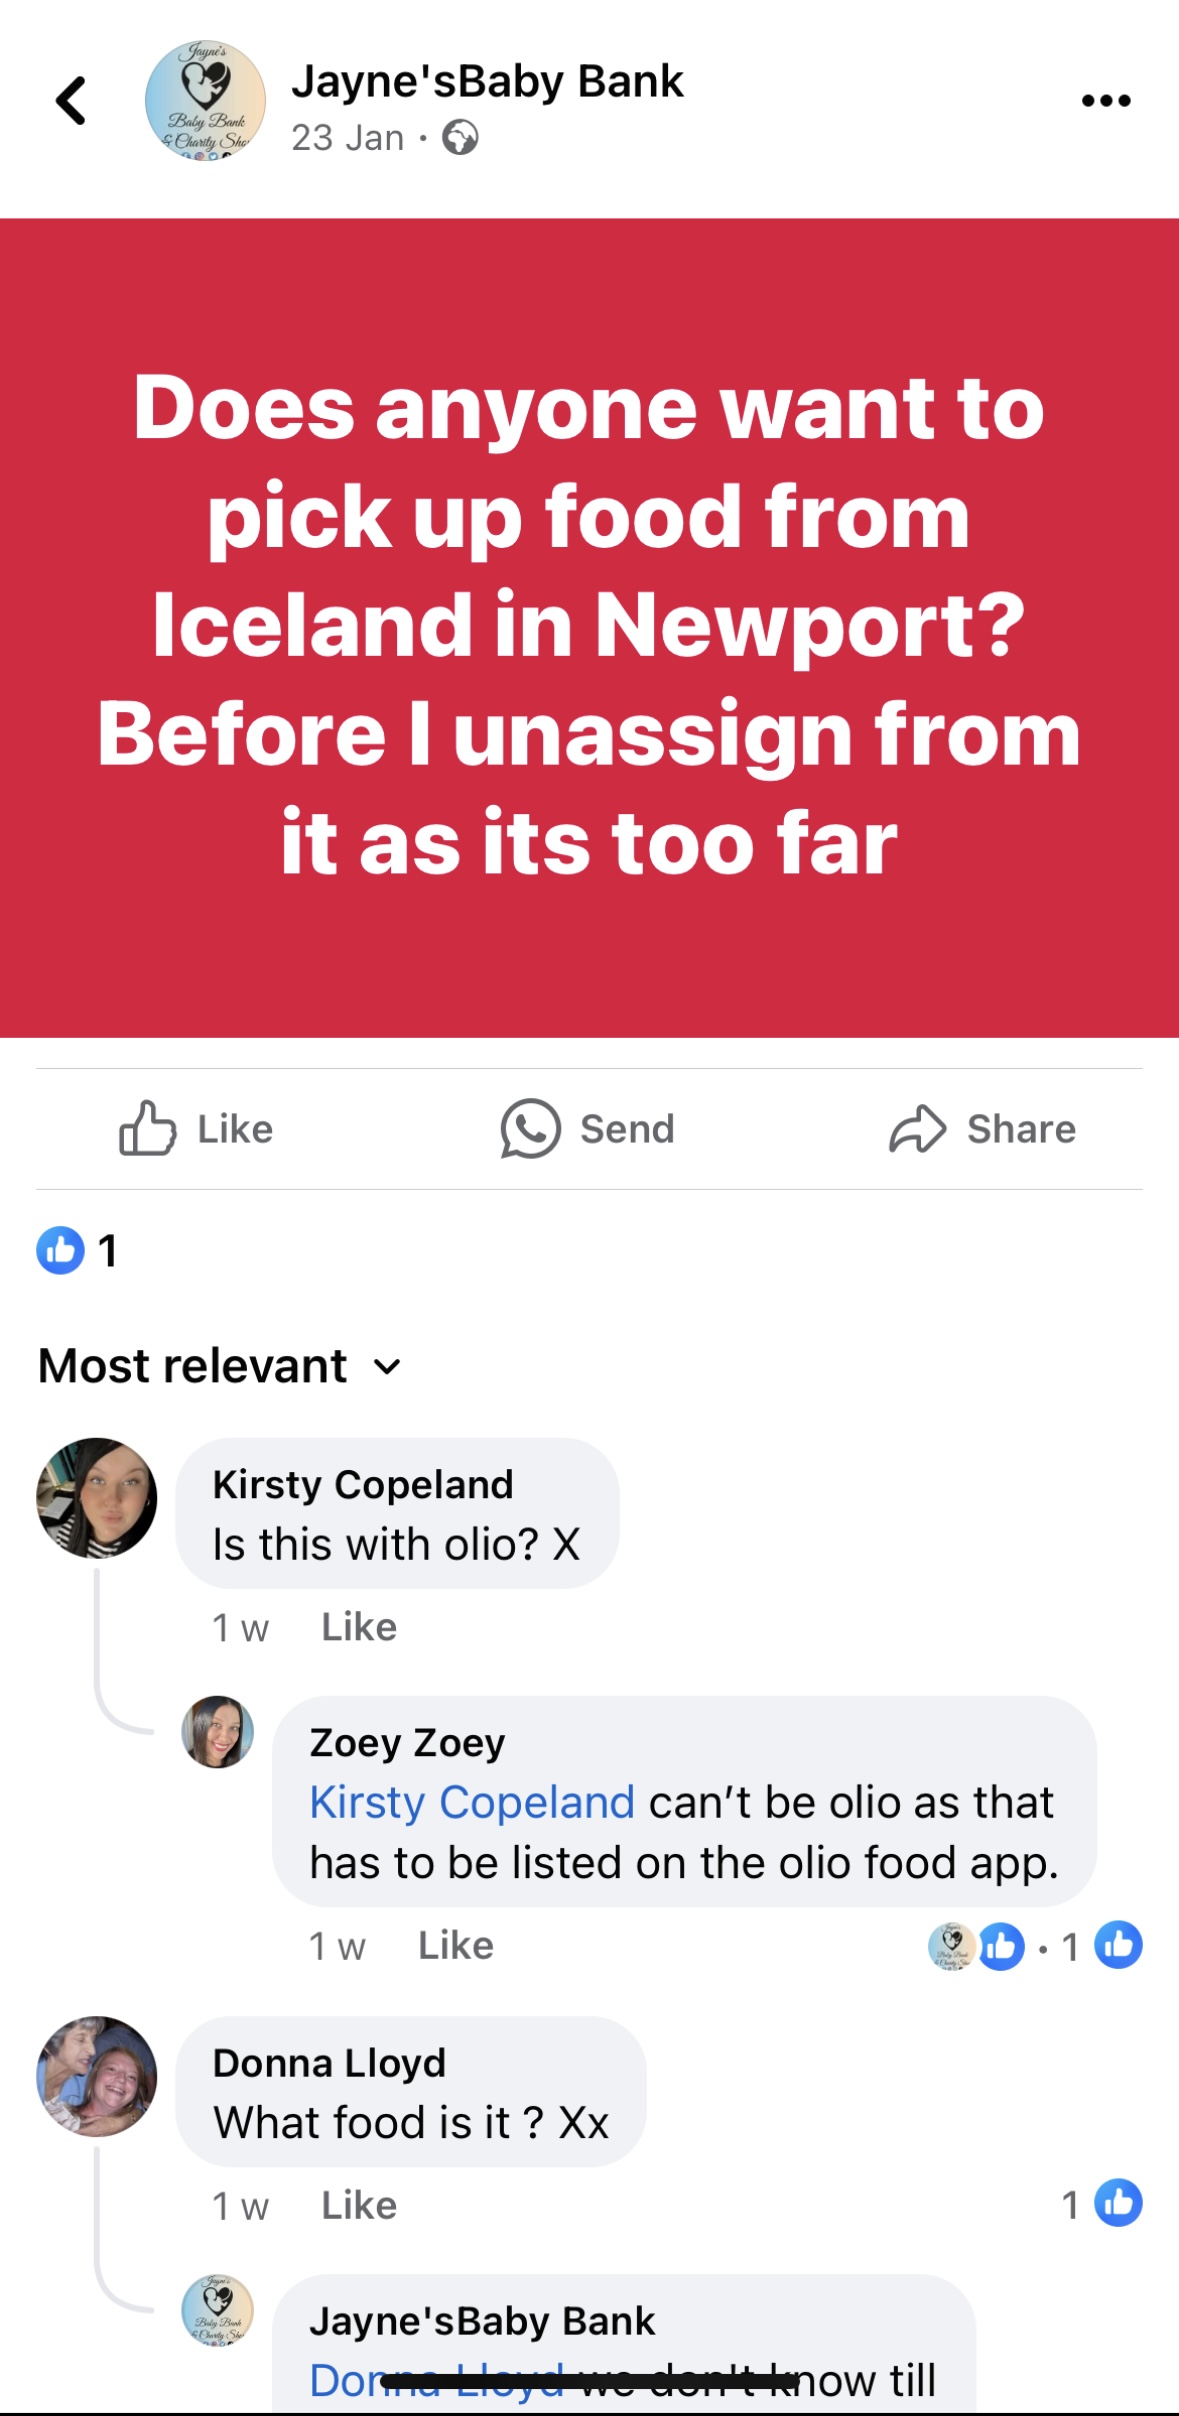The image size is (1179, 2416).
Task: Open the three-dot post options menu
Action: point(1106,101)
